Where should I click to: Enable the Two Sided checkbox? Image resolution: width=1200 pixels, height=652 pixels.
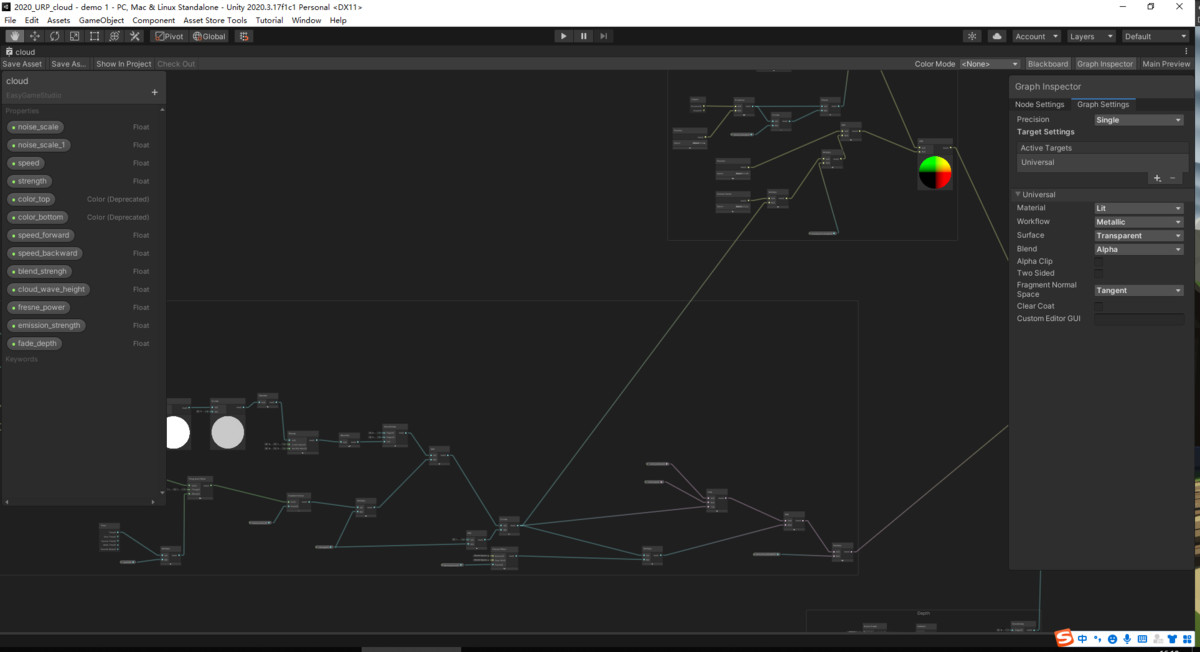(x=1099, y=273)
